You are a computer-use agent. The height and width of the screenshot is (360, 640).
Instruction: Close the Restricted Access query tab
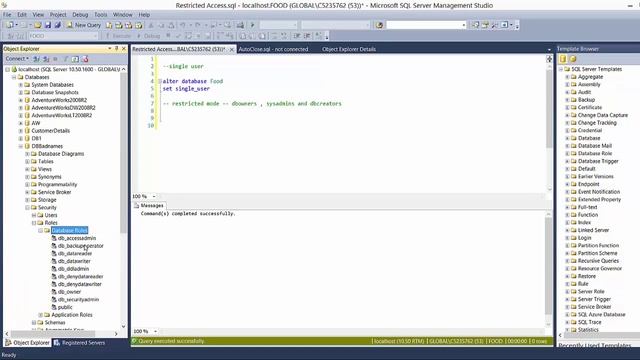pyautogui.click(x=231, y=49)
